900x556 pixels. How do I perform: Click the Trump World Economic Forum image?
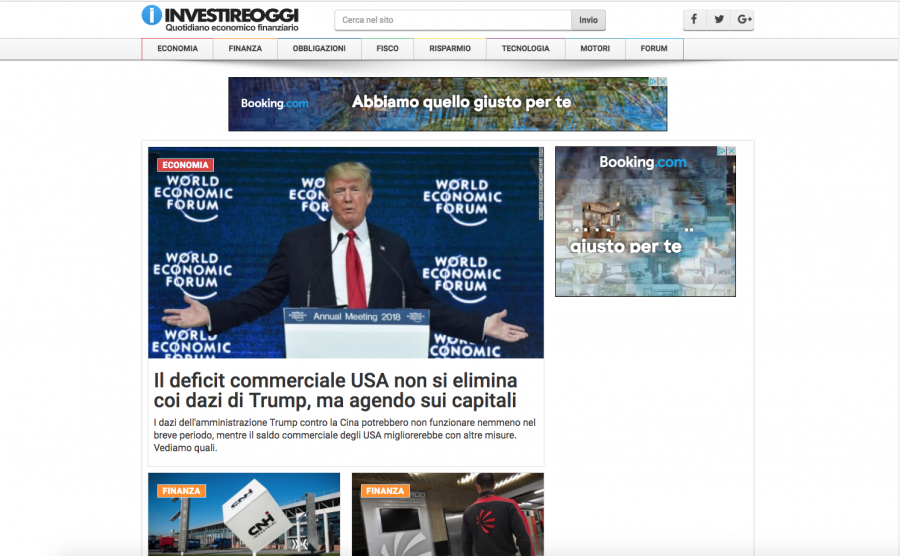(345, 252)
